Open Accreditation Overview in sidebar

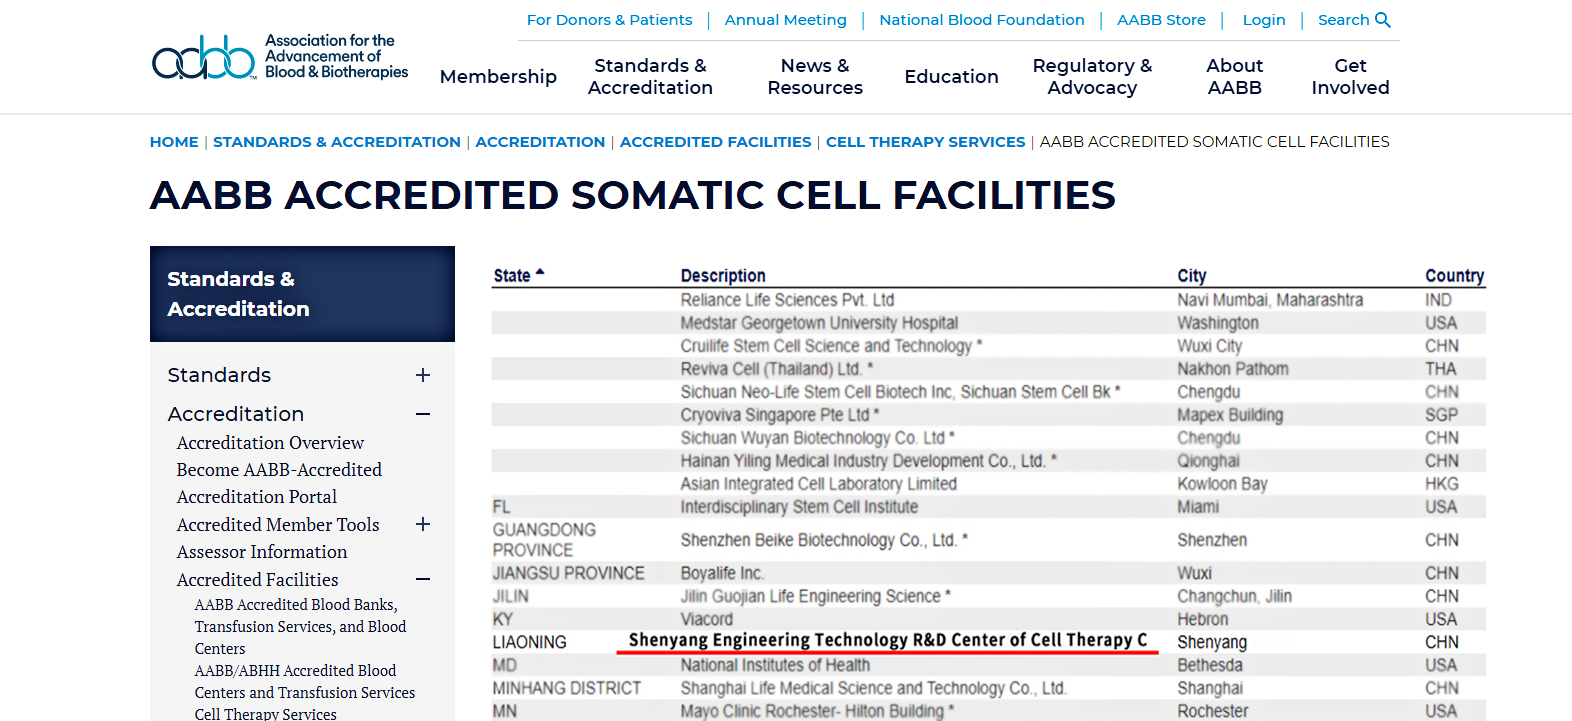pos(270,442)
